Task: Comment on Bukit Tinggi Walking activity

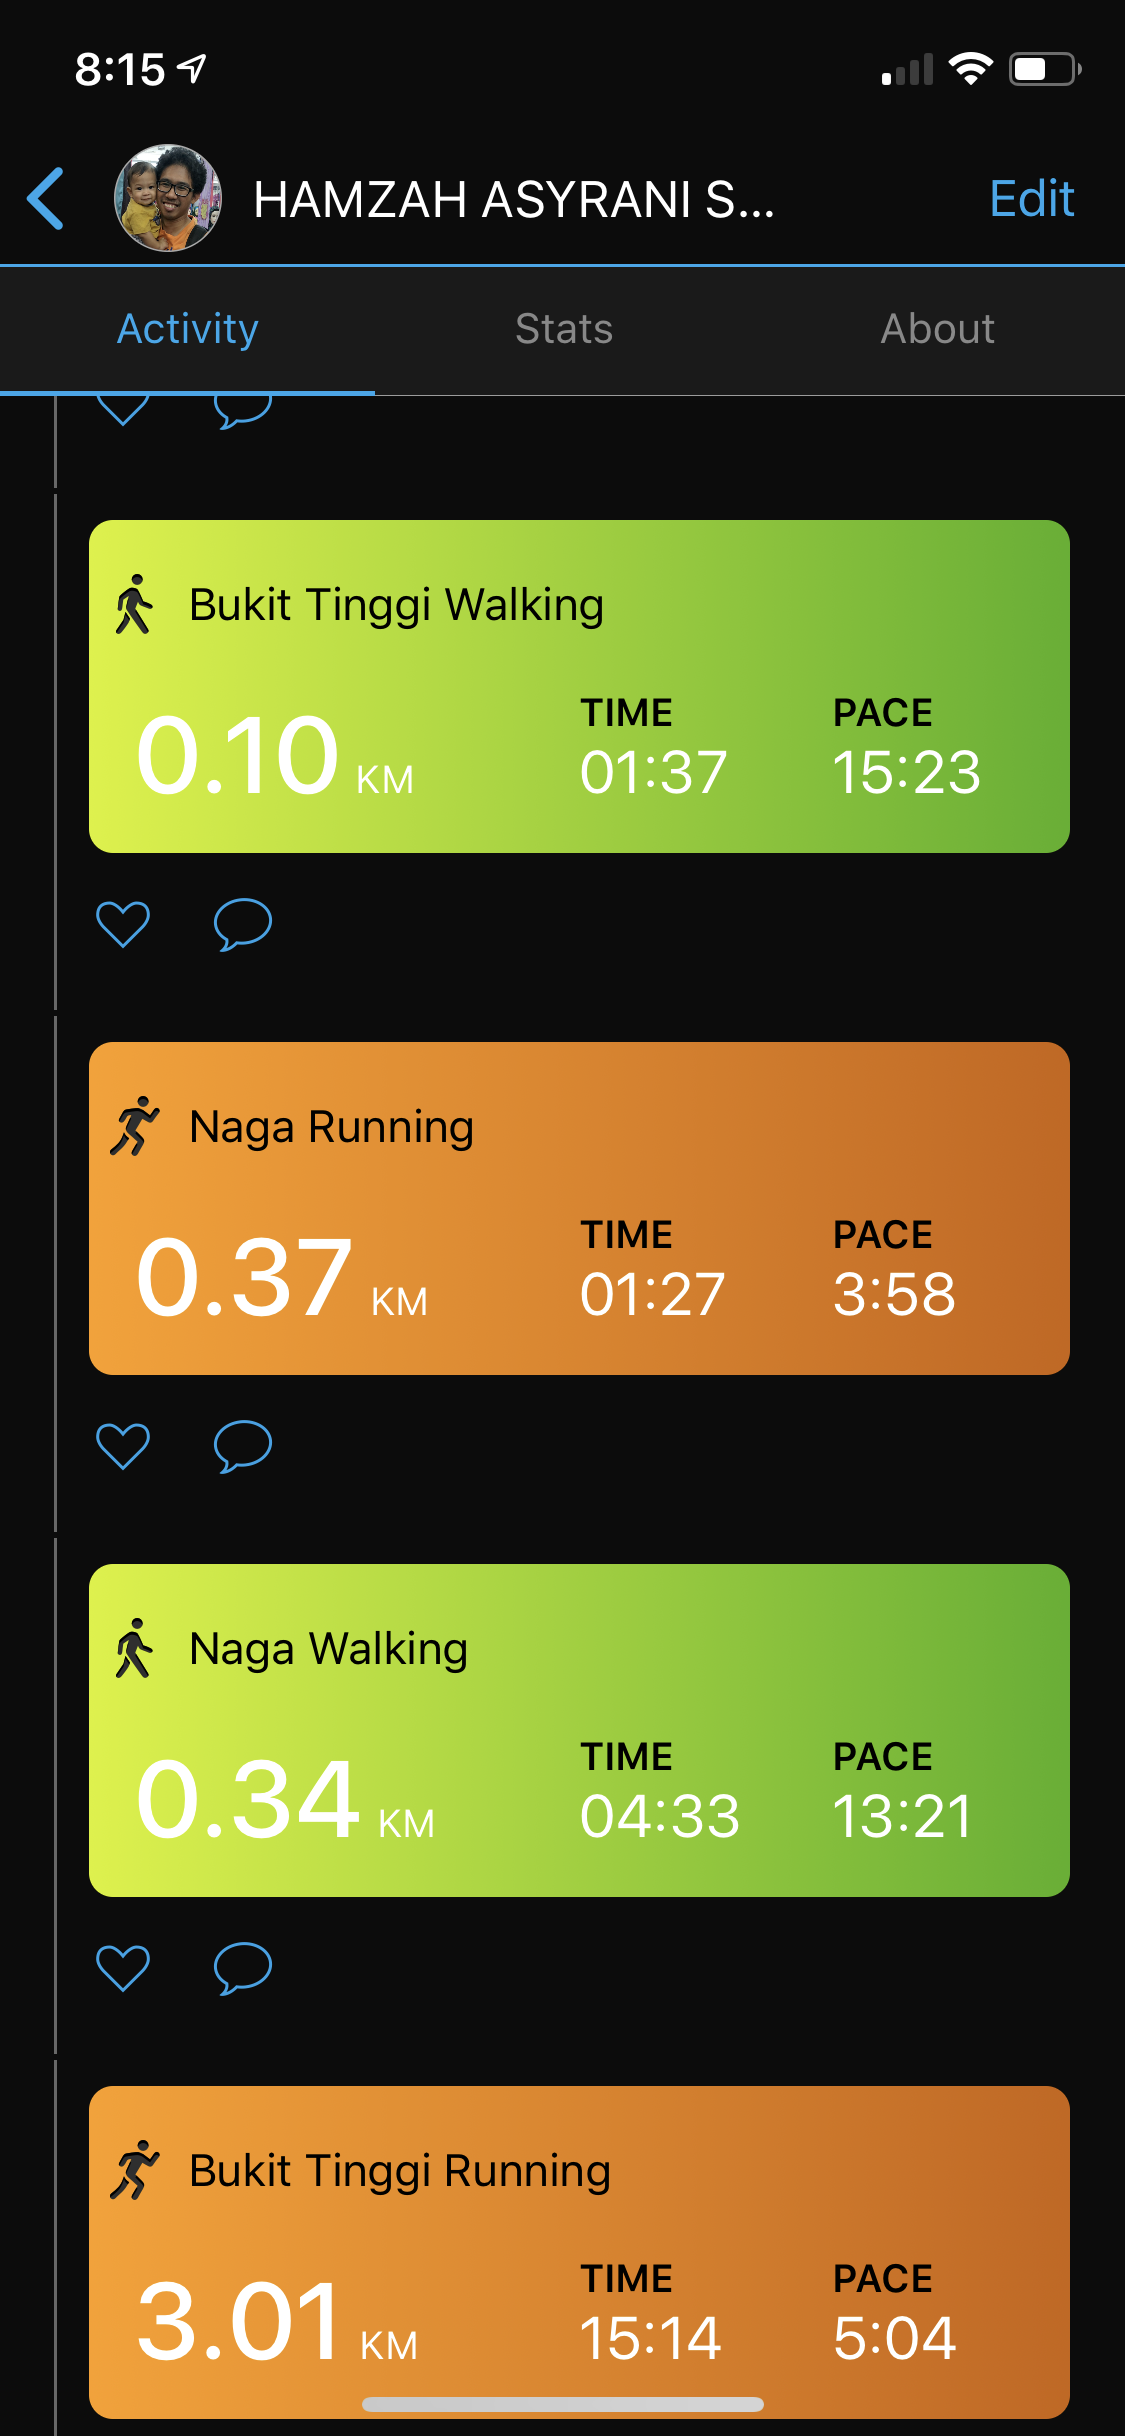Action: pos(242,923)
